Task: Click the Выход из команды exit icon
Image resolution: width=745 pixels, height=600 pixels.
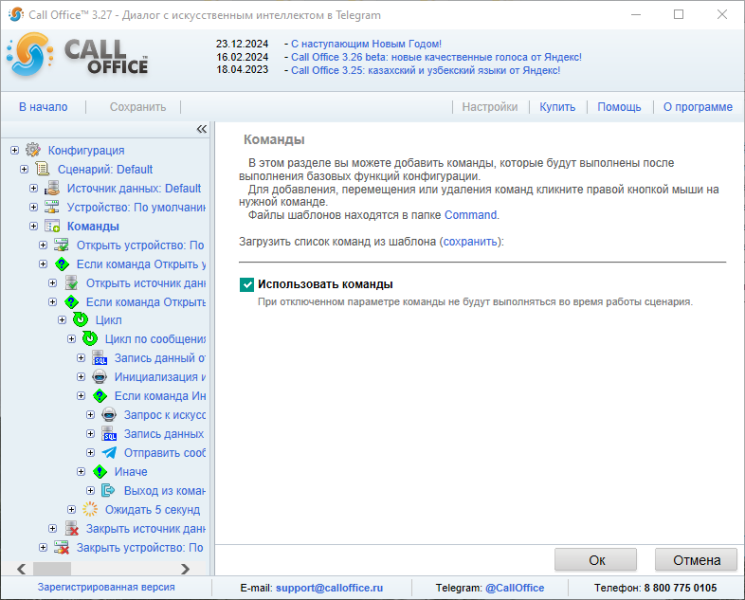Action: [x=109, y=490]
